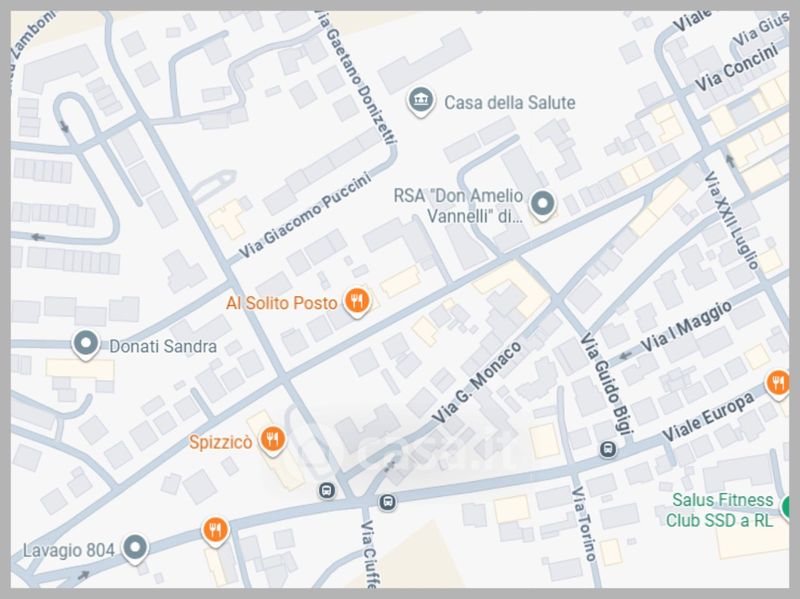Click the Salus Fitness Club label

pyautogui.click(x=720, y=510)
